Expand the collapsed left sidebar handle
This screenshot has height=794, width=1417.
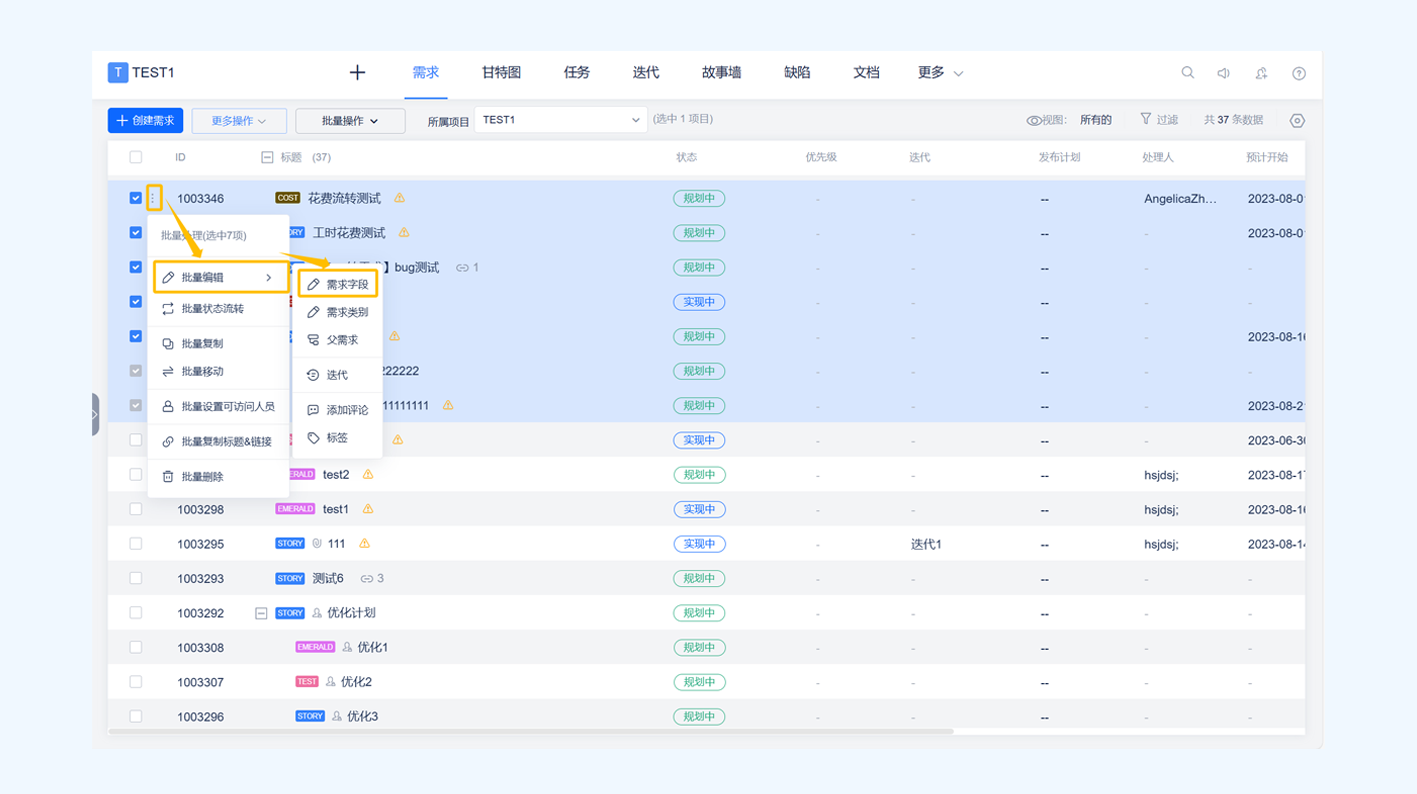[95, 414]
